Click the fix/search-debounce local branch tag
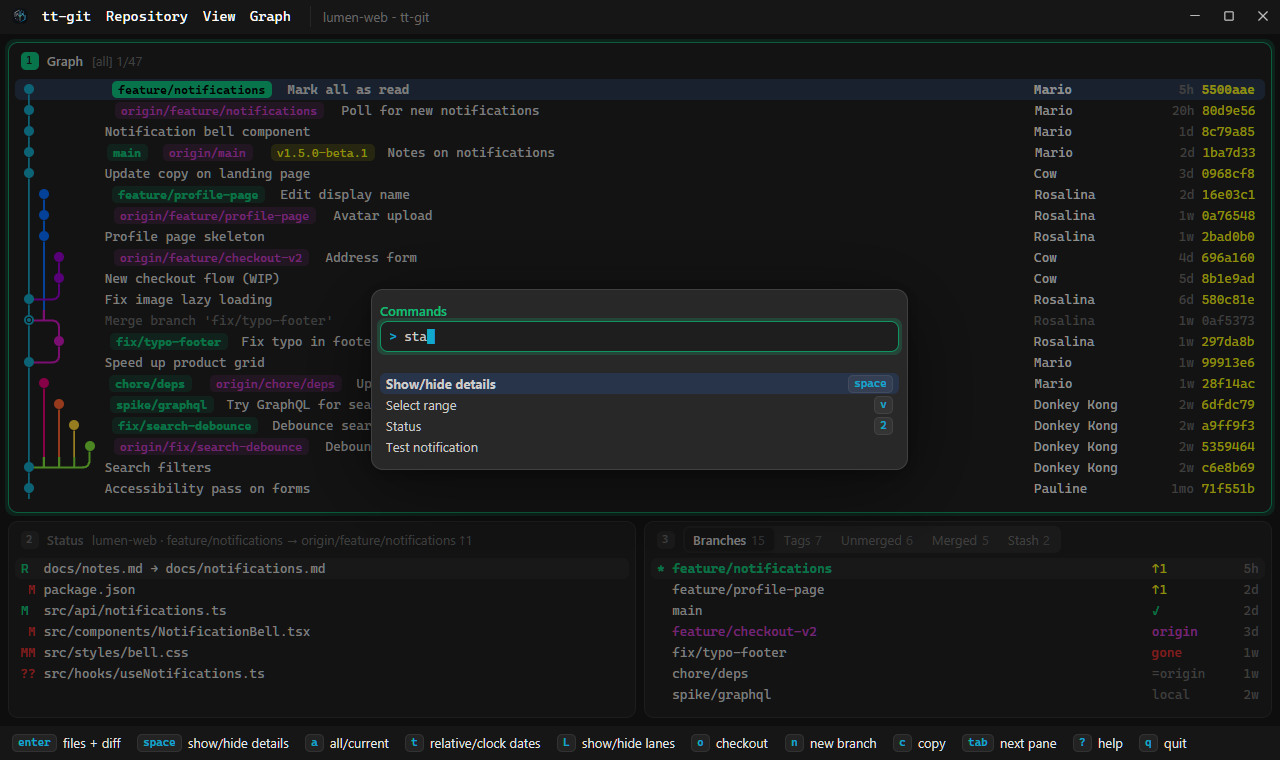This screenshot has height=760, width=1280. pos(185,426)
